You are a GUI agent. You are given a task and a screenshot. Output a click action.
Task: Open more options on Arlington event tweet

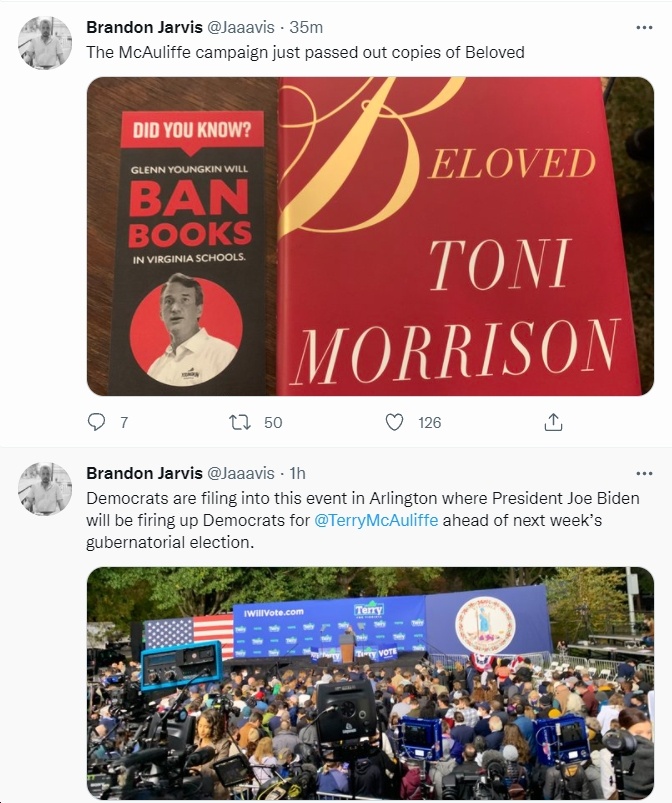pyautogui.click(x=644, y=474)
